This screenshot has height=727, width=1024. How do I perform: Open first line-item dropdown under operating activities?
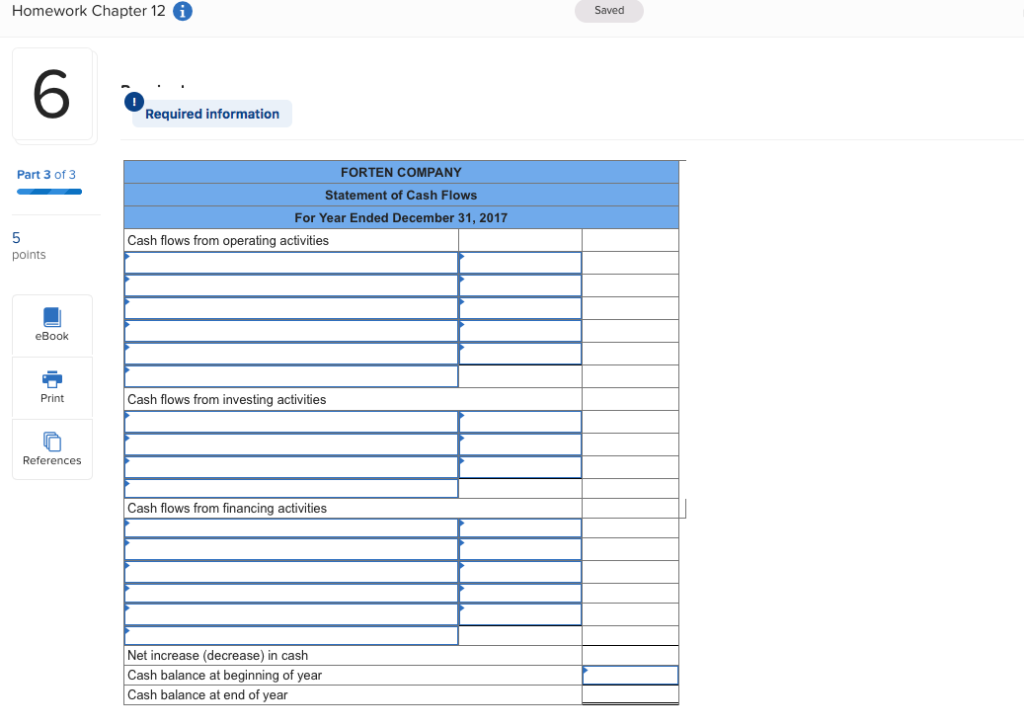[x=291, y=263]
